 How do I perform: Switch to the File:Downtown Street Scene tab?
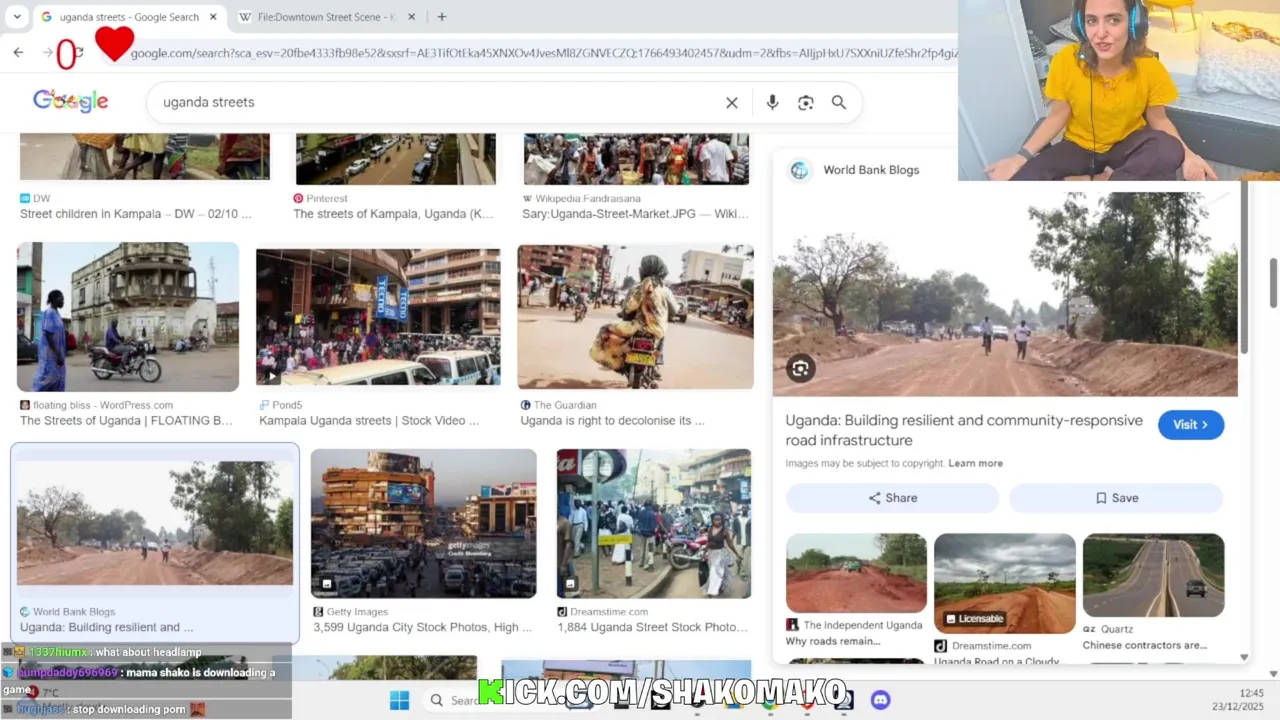pos(326,17)
